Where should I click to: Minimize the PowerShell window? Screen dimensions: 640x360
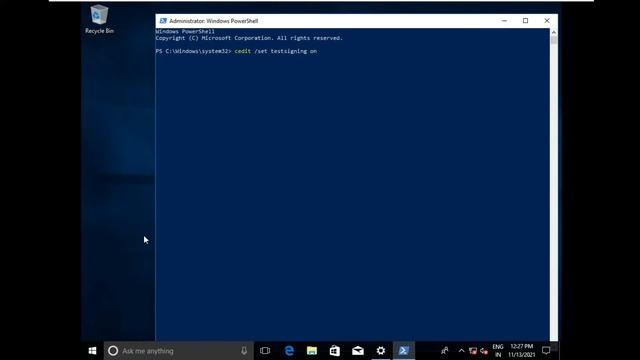click(504, 21)
